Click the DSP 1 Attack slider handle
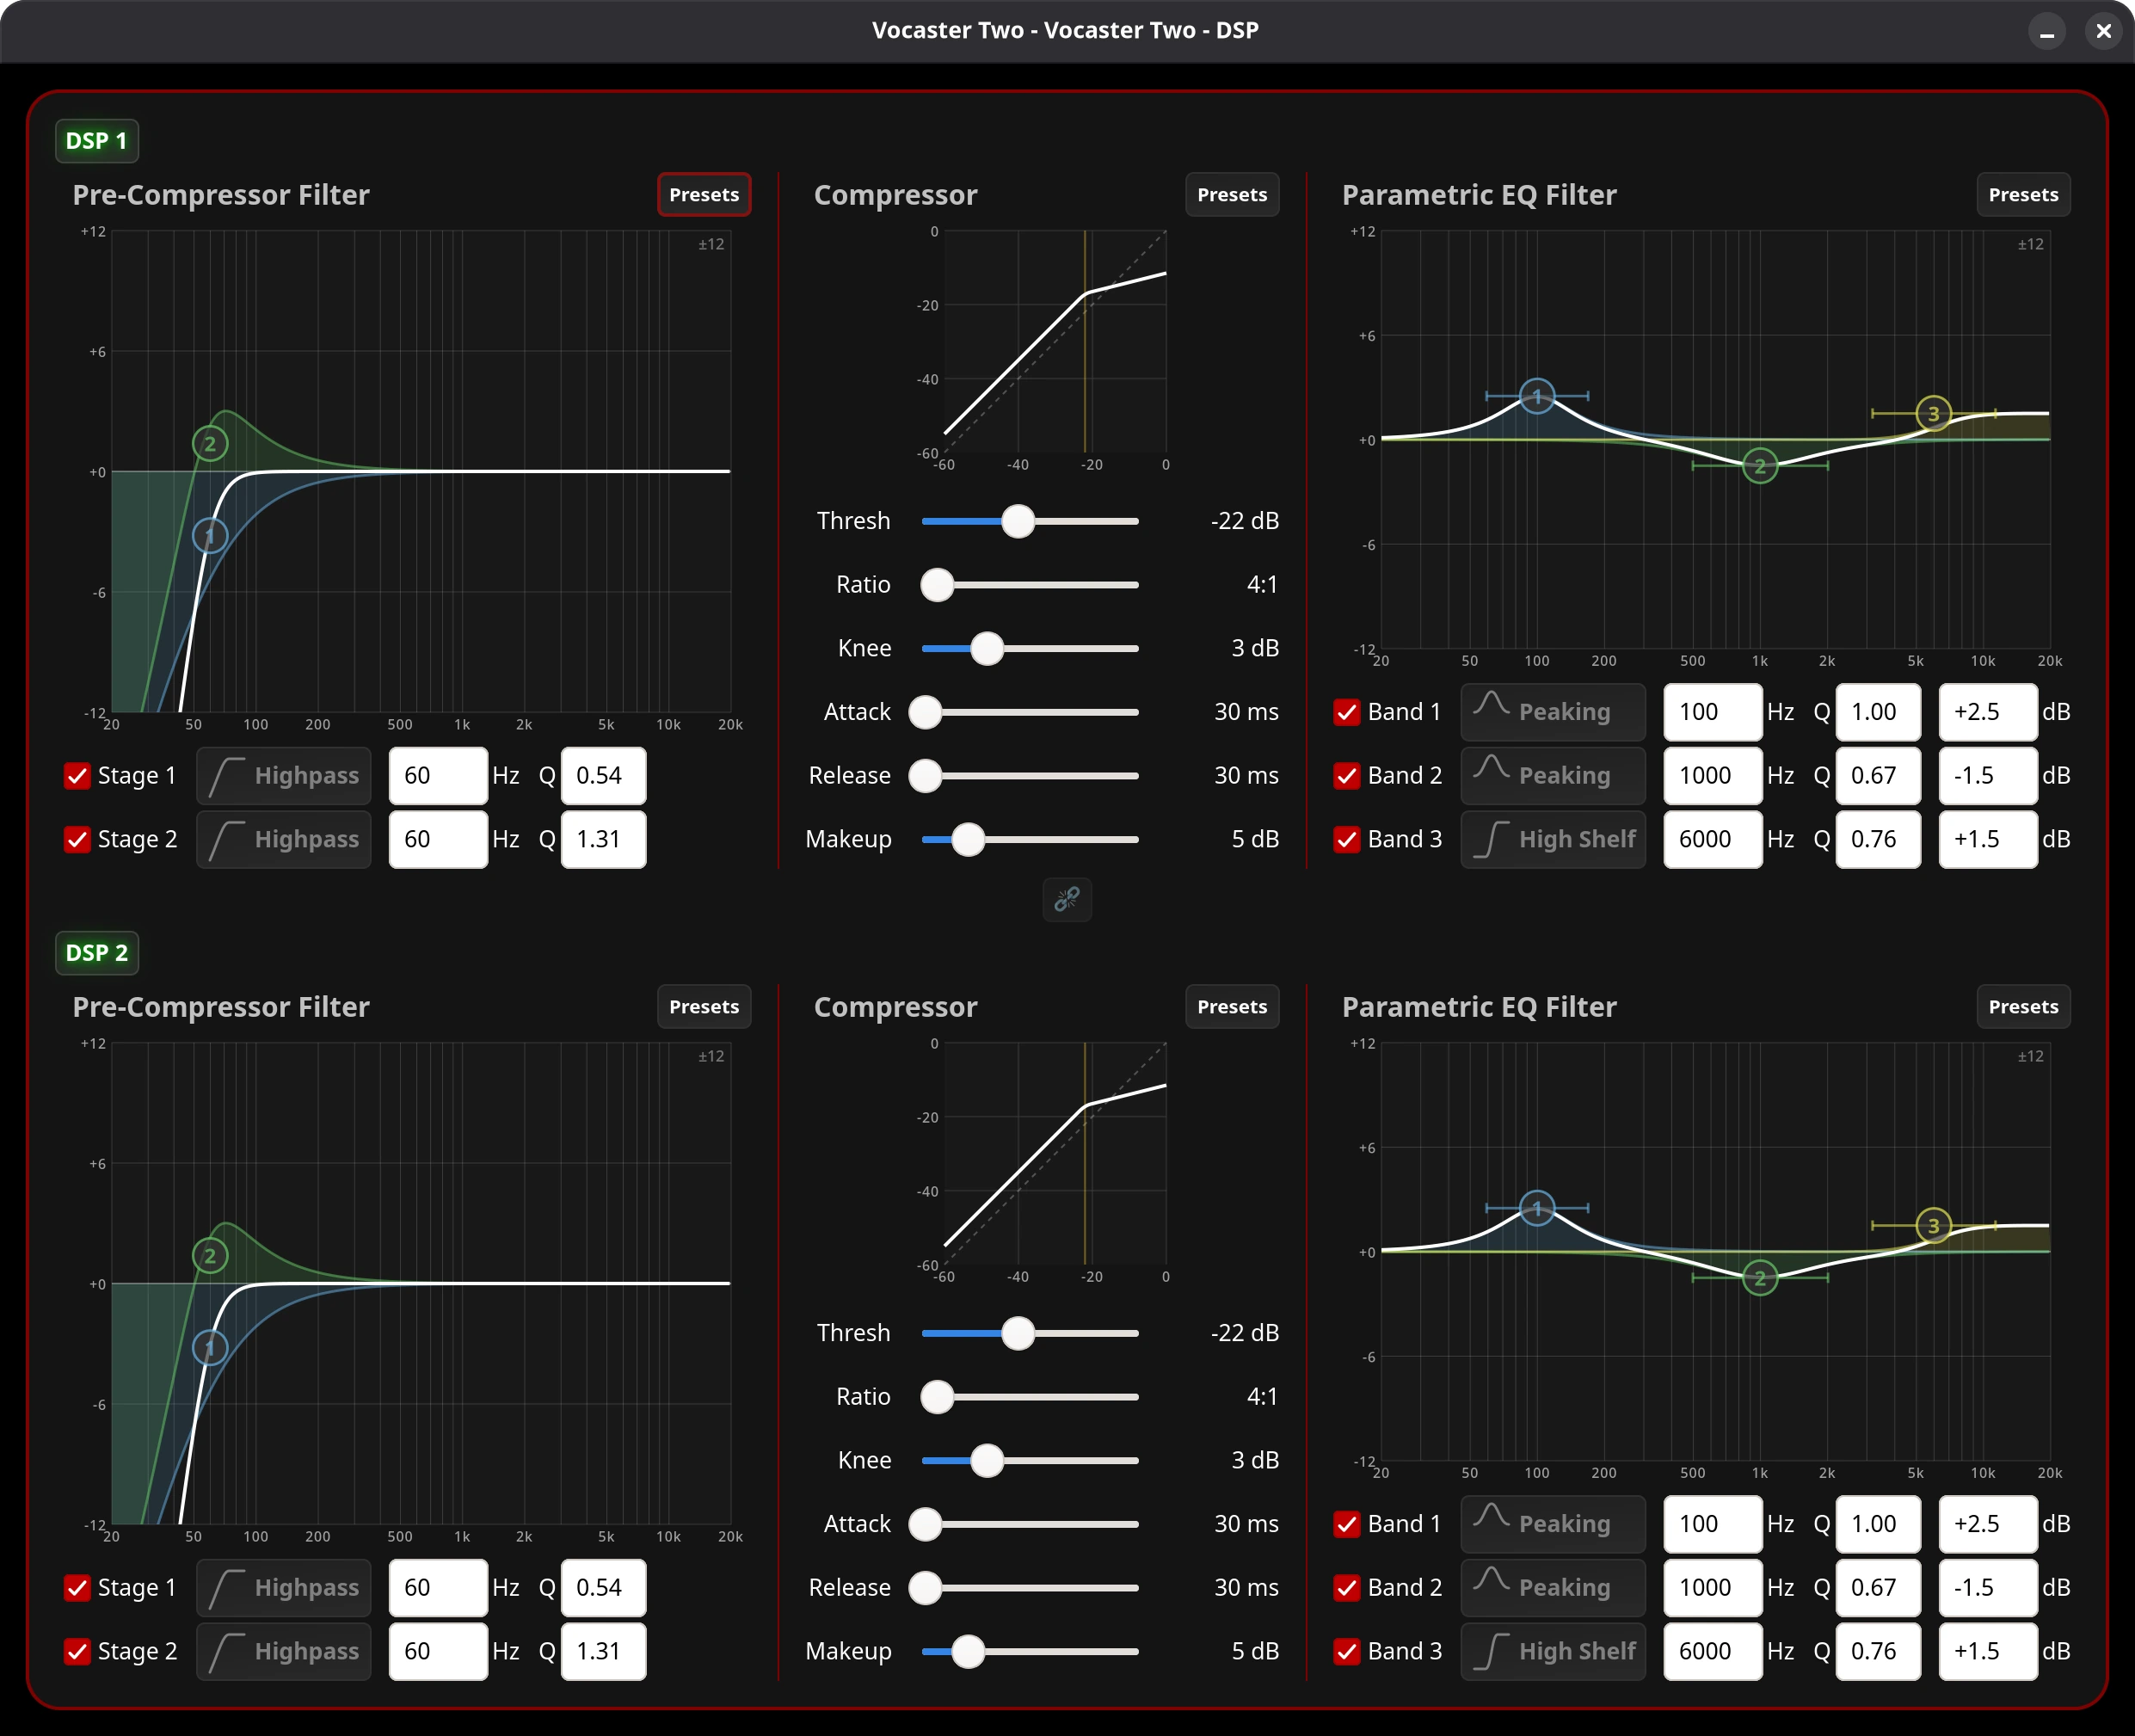Viewport: 2135px width, 1736px height. [925, 712]
